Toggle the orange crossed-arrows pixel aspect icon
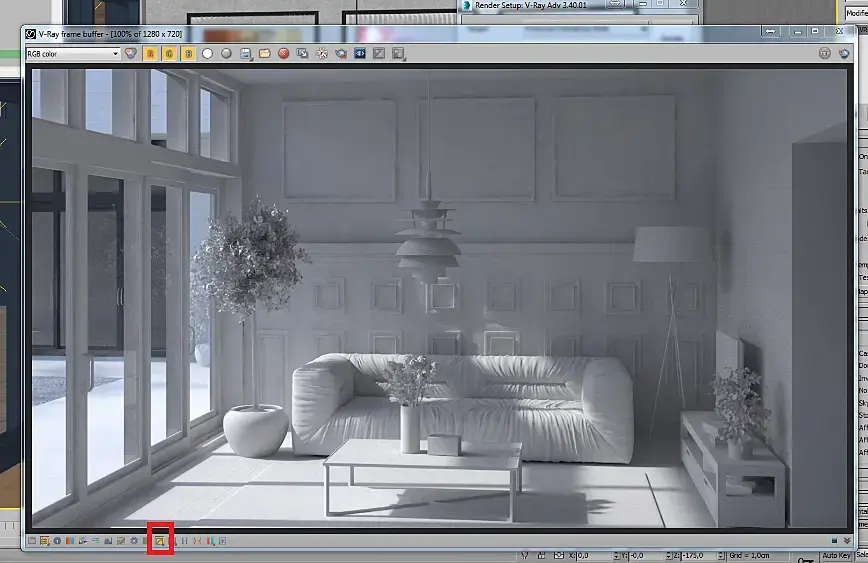The image size is (868, 563). click(x=198, y=541)
